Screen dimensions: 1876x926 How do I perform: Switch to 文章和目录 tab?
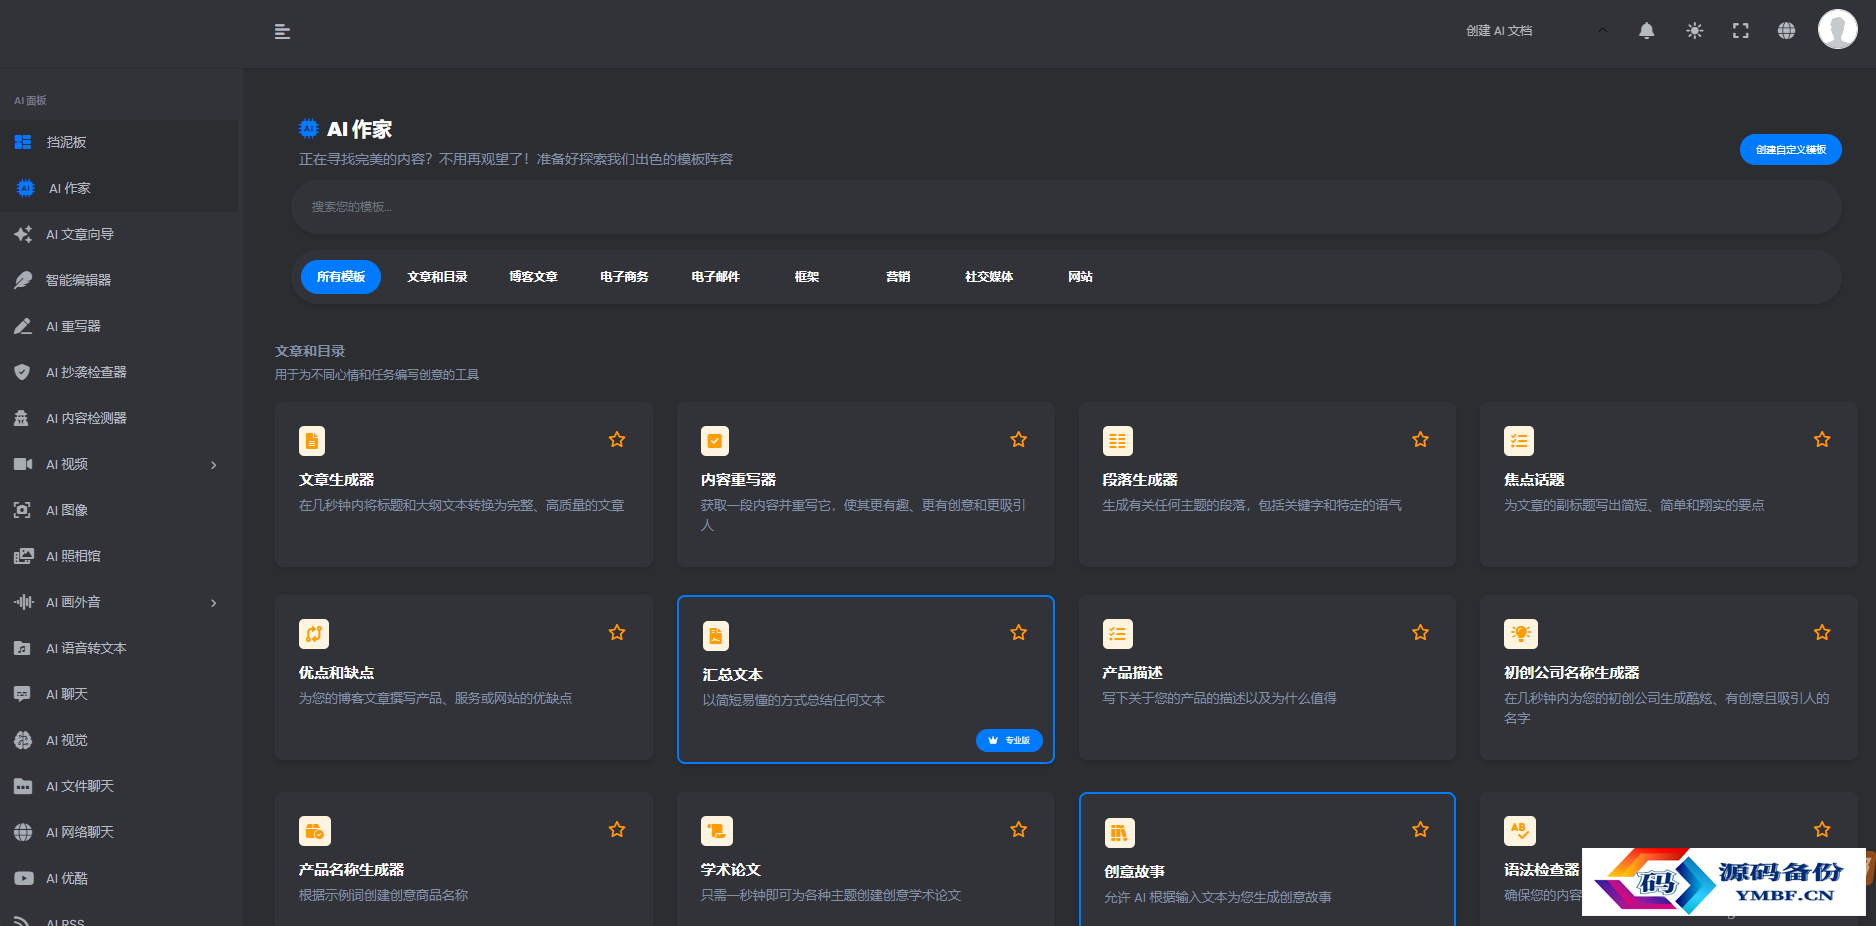coord(437,277)
